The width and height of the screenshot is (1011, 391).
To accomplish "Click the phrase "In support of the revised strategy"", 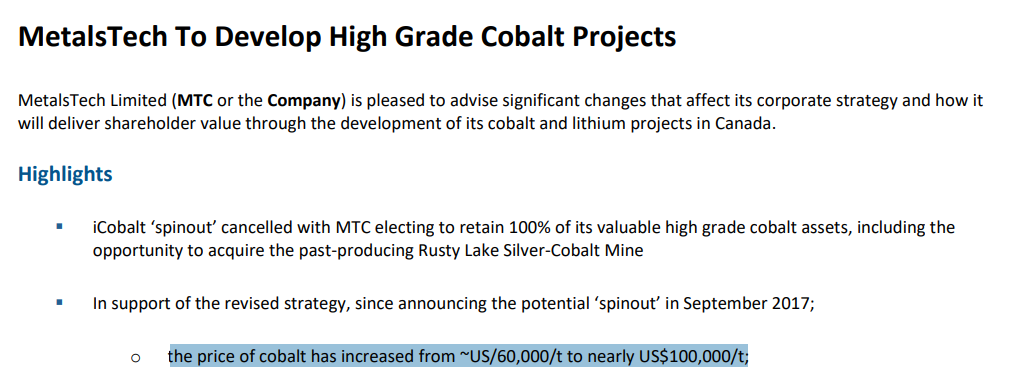I will tap(219, 303).
